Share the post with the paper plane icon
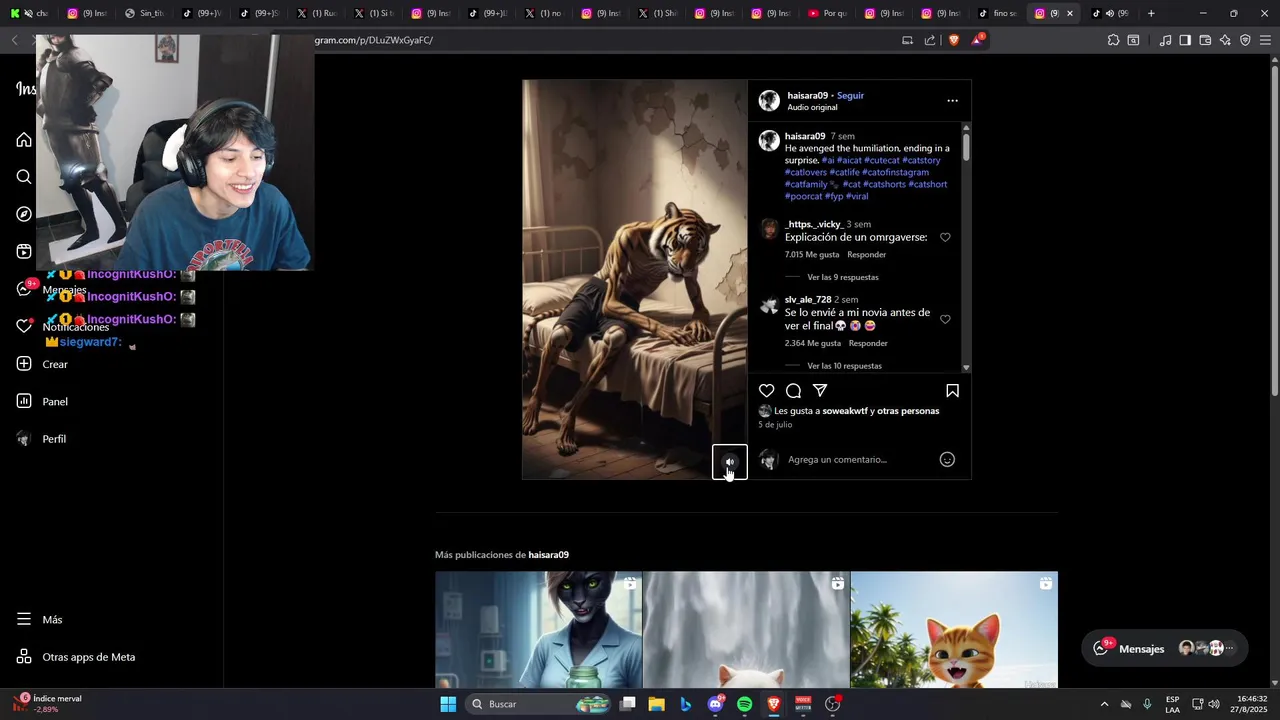1280x720 pixels. pyautogui.click(x=820, y=391)
